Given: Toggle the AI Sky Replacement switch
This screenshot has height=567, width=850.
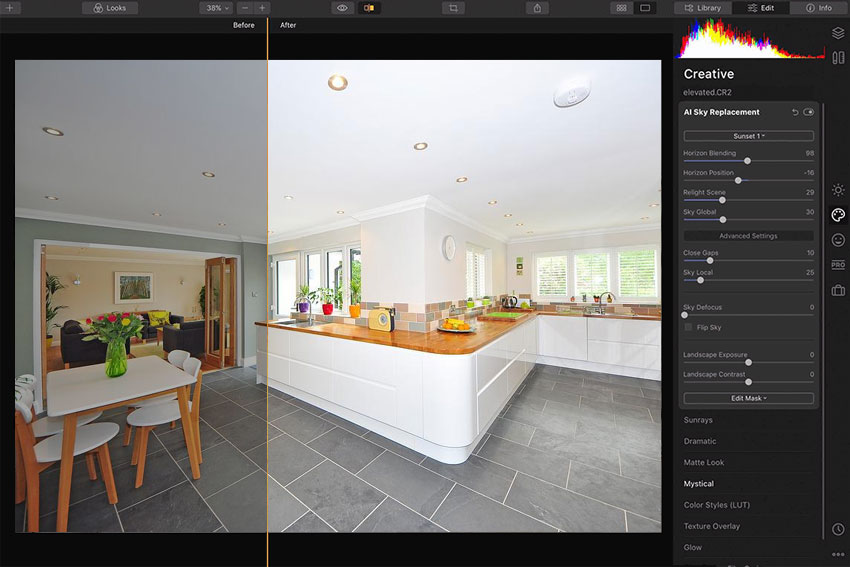Looking at the screenshot, I should click(808, 112).
